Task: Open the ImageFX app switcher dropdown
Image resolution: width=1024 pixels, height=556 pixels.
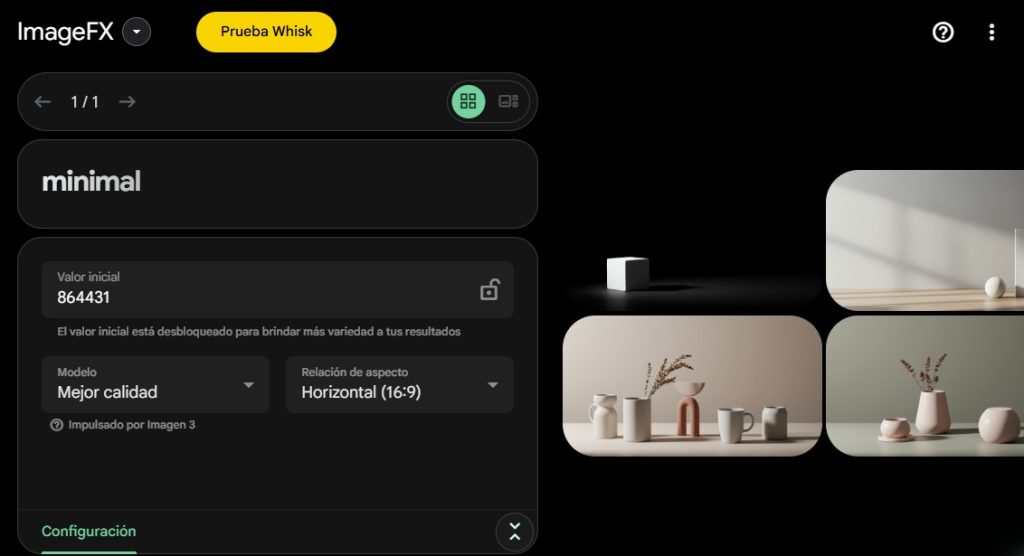Action: click(x=136, y=32)
